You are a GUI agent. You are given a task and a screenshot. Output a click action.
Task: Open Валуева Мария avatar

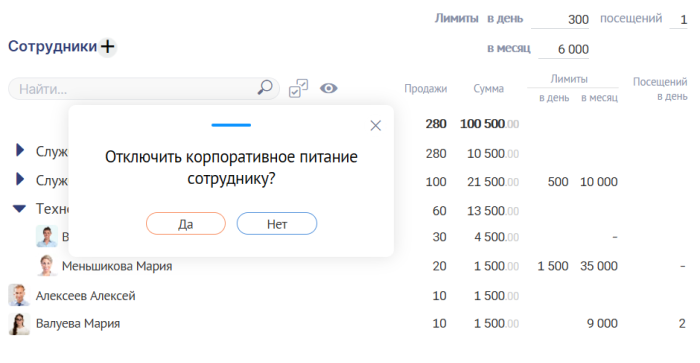point(19,324)
